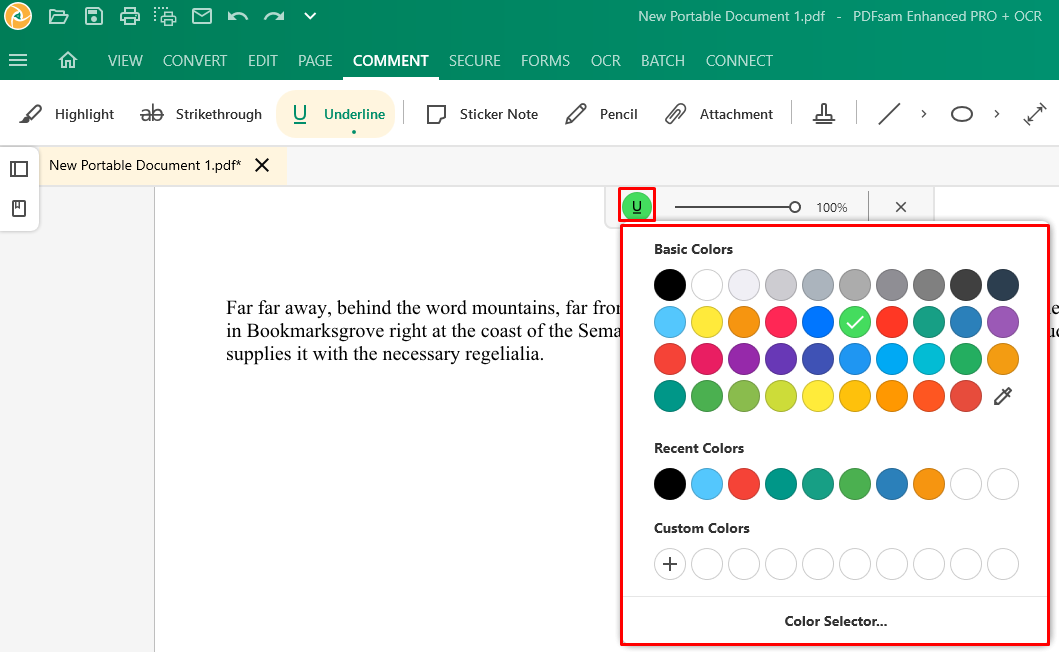This screenshot has height=652, width=1059.
Task: Click the Stamp tool icon
Action: tap(823, 114)
